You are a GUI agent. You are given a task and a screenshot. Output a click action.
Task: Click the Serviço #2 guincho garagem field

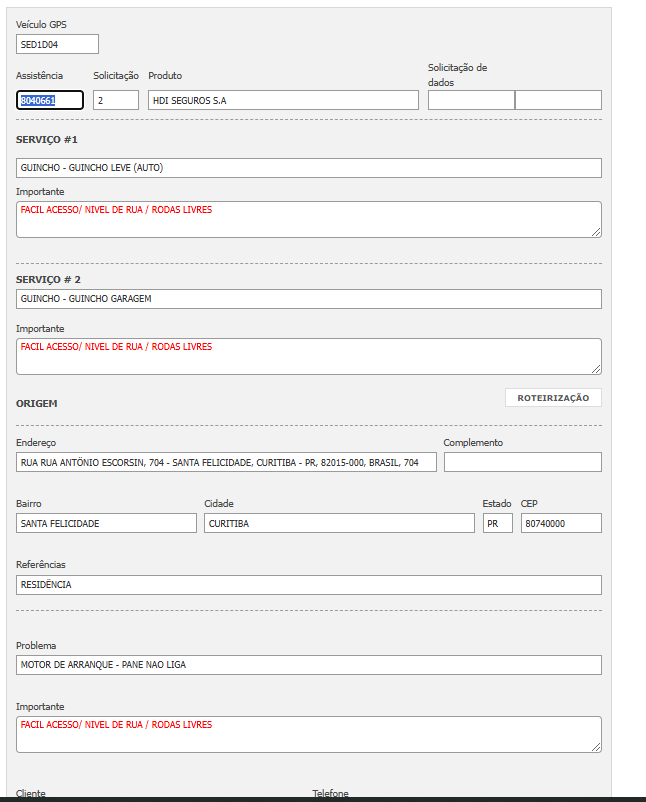pyautogui.click(x=309, y=299)
